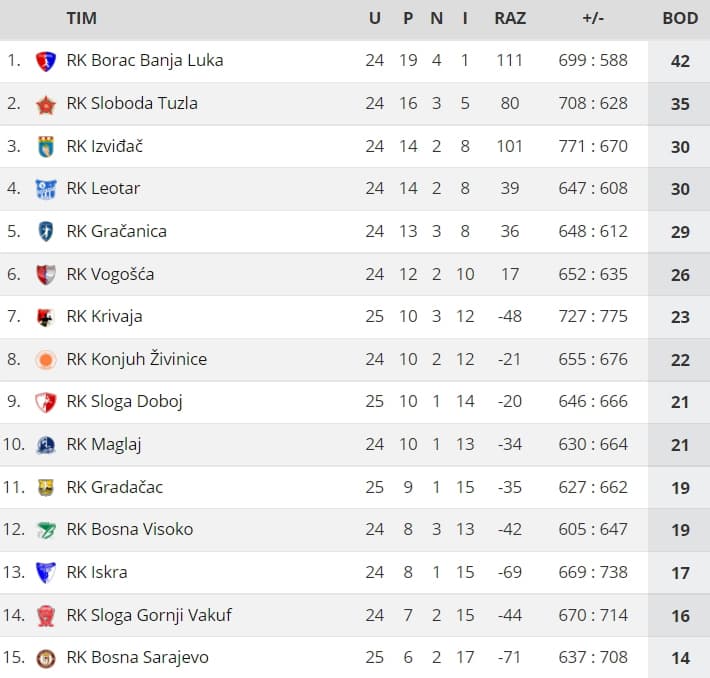Click the RK Bosna Visoko green logo
The height and width of the screenshot is (678, 710).
(x=46, y=530)
